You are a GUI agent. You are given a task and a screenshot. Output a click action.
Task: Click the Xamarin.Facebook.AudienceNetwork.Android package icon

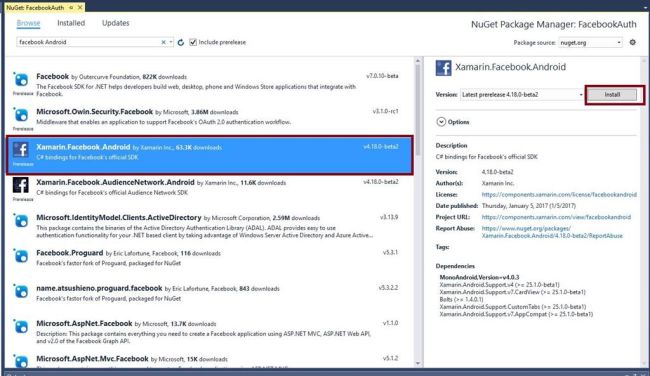pyautogui.click(x=21, y=185)
